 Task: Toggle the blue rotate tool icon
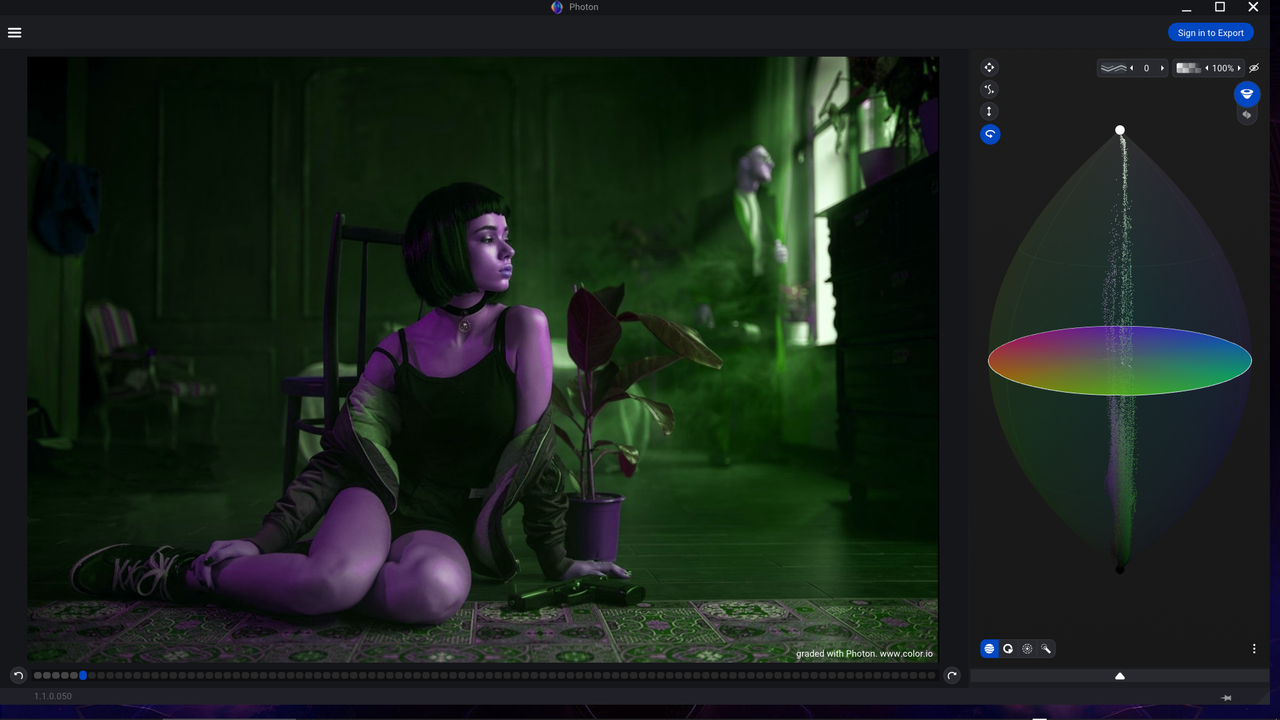click(x=989, y=134)
